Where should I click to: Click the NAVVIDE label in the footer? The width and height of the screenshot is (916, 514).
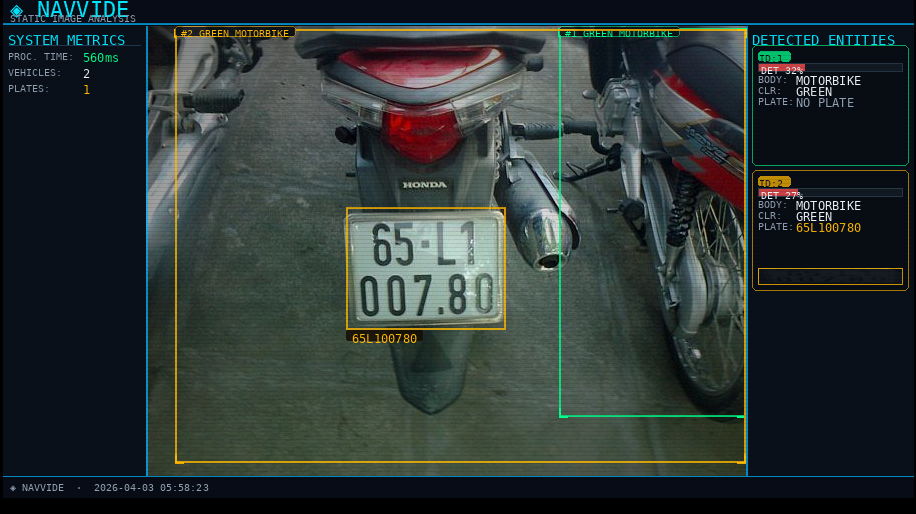coord(43,488)
